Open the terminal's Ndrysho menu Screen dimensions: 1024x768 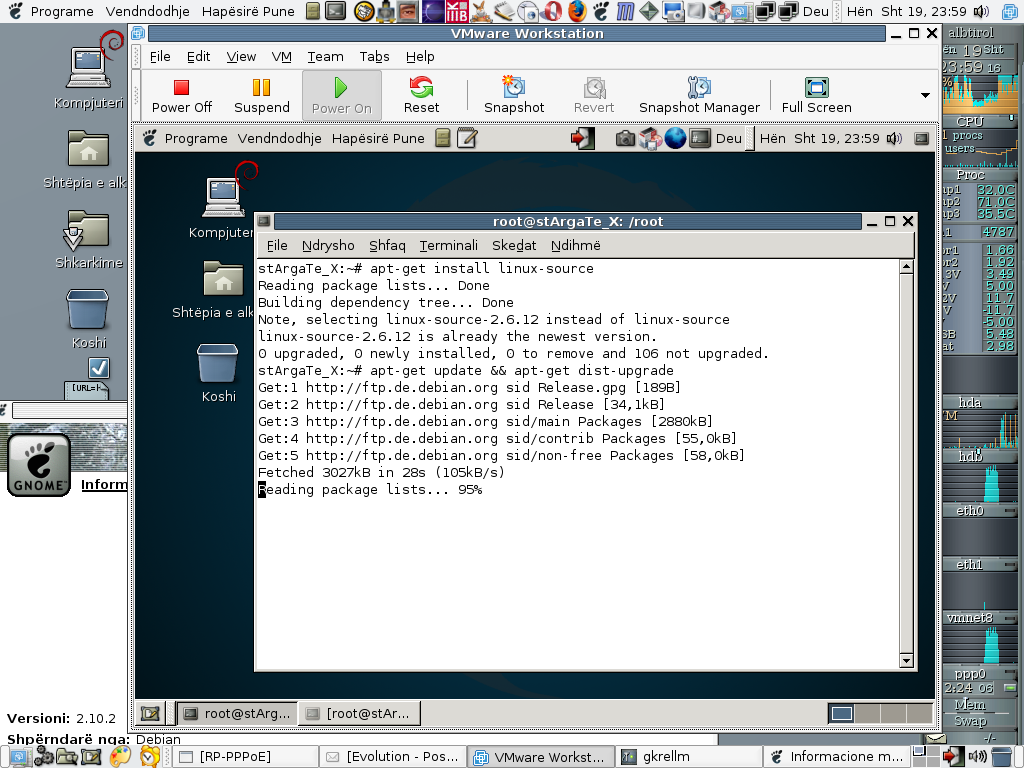tap(328, 246)
